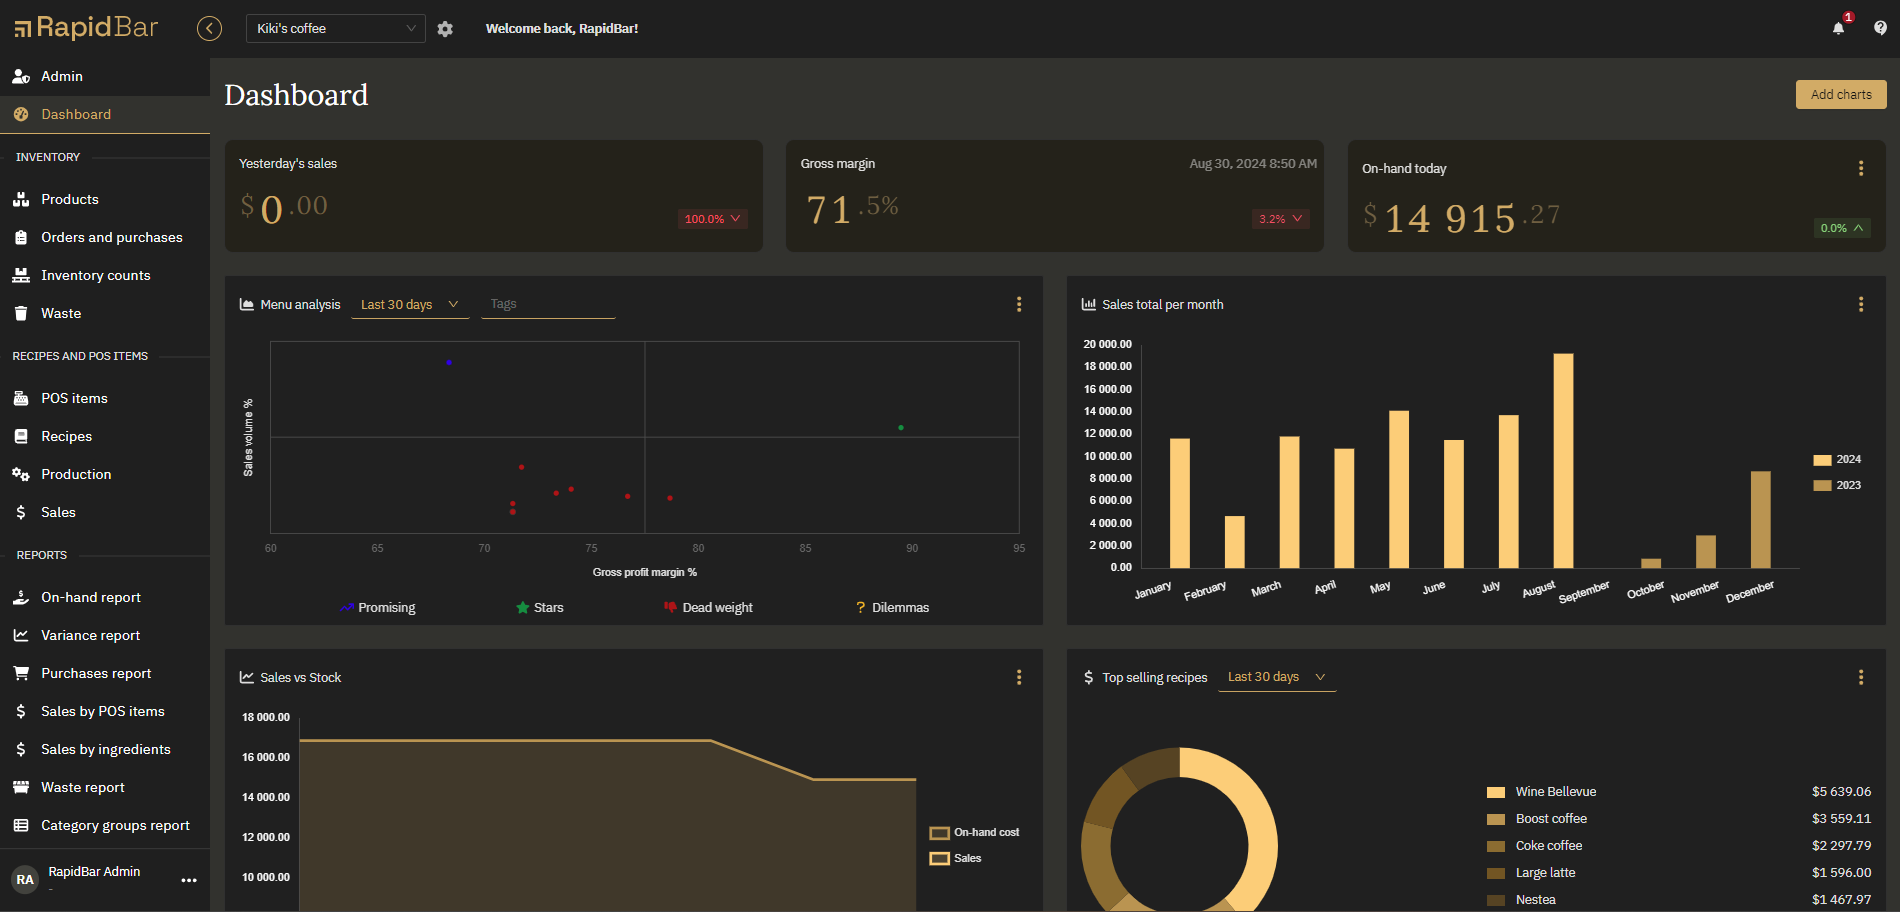Open the Kiki's coffee venue dropdown
Viewport: 1900px width, 912px height.
[x=335, y=29]
